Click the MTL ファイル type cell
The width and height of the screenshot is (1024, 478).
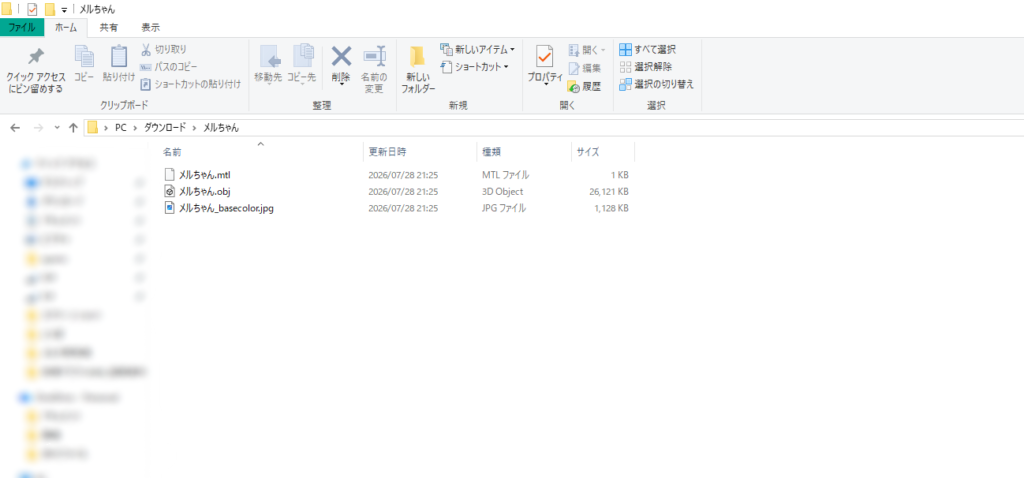[x=505, y=175]
